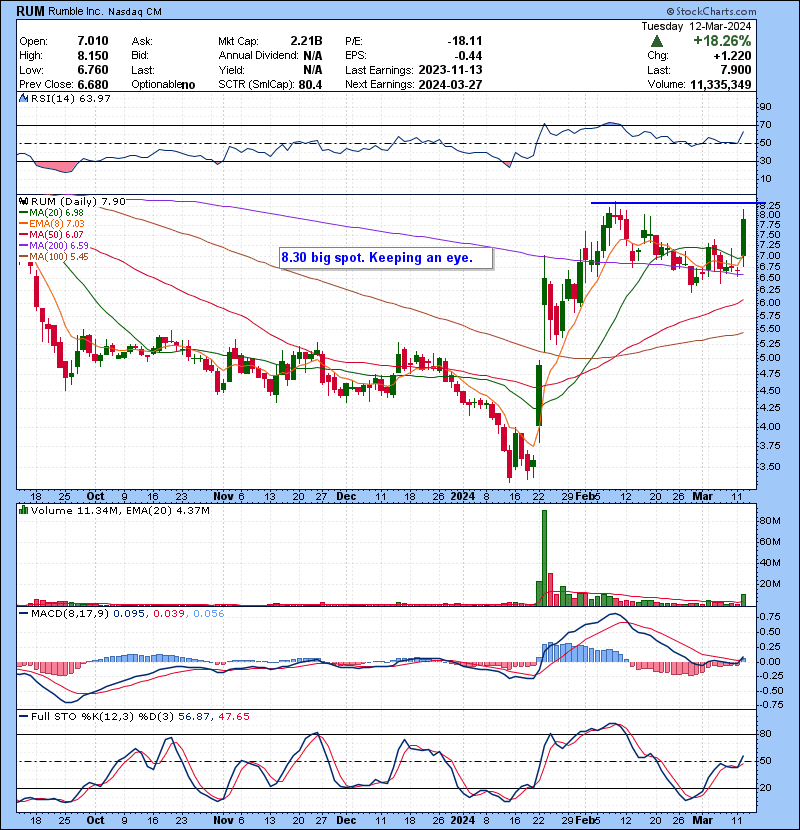Click the MA(20) 6.98 legend entry

point(51,213)
